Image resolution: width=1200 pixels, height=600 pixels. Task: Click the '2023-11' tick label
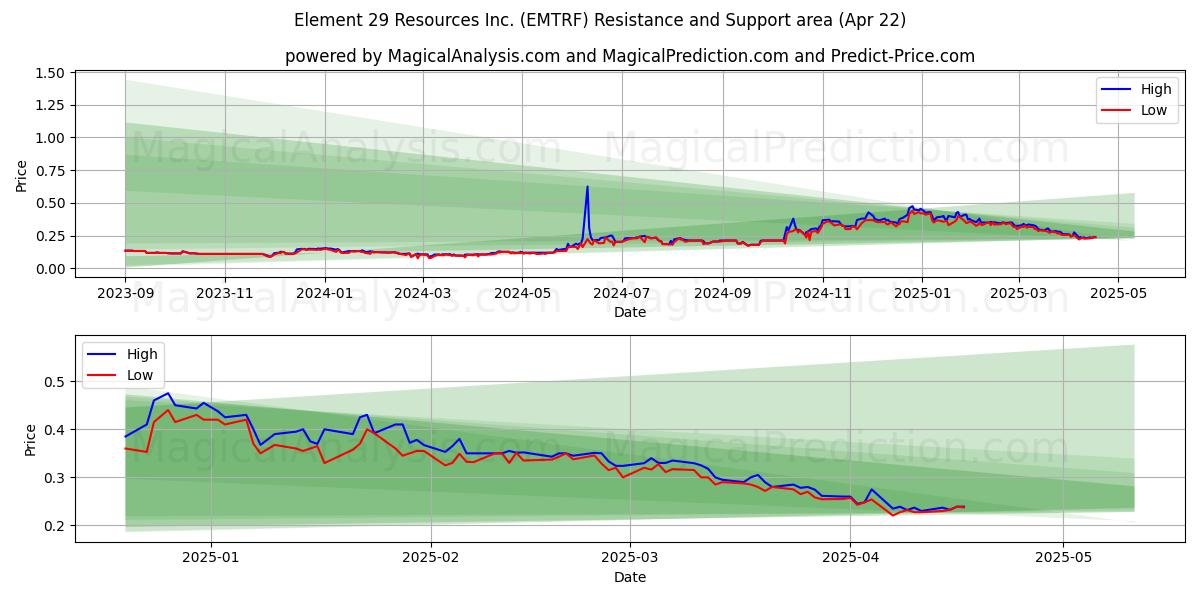pyautogui.click(x=224, y=294)
